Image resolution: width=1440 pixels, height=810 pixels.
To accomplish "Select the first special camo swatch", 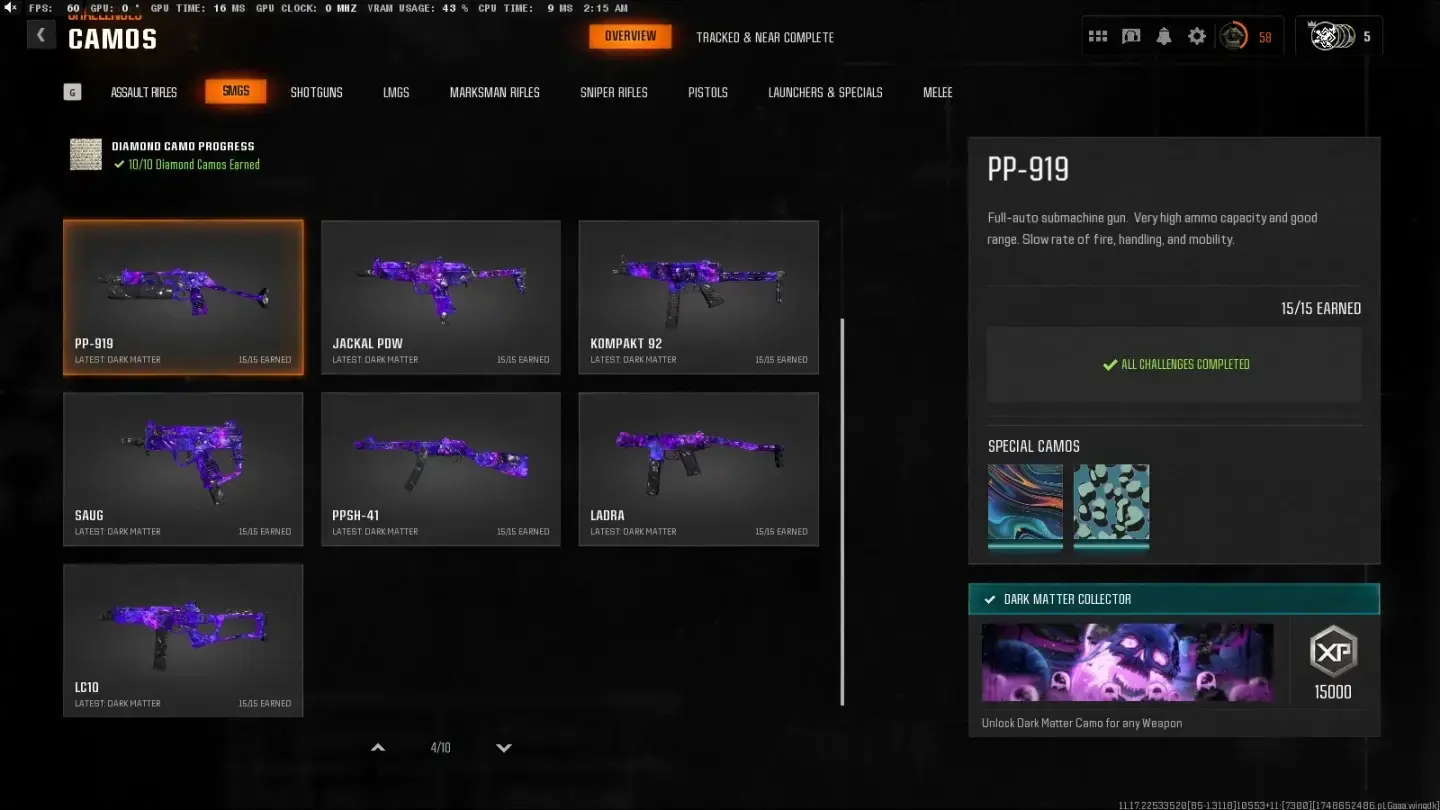I will click(1025, 506).
